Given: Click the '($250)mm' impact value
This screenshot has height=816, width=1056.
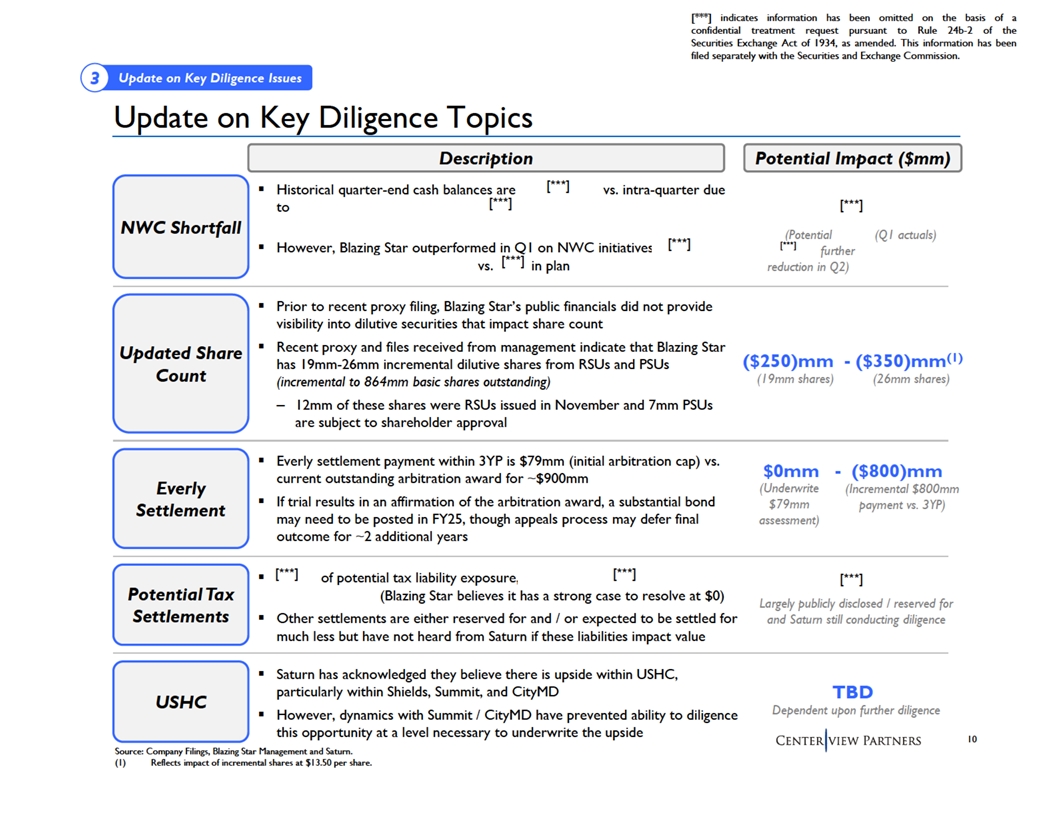Looking at the screenshot, I should [x=787, y=362].
